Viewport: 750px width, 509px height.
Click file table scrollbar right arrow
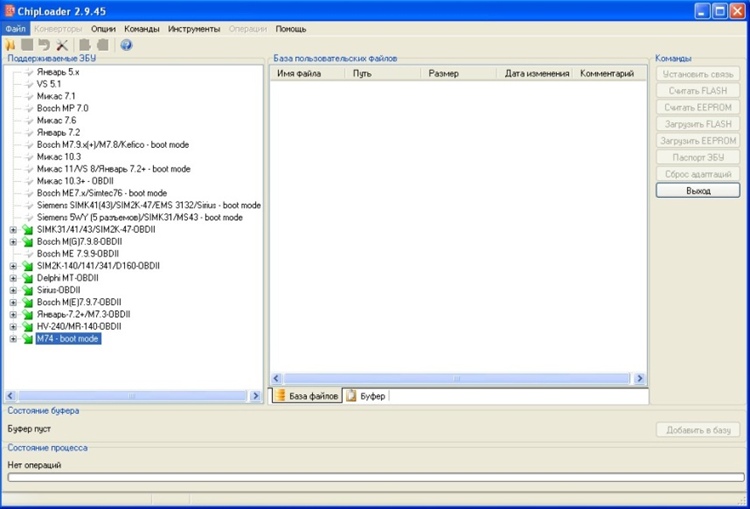[640, 378]
